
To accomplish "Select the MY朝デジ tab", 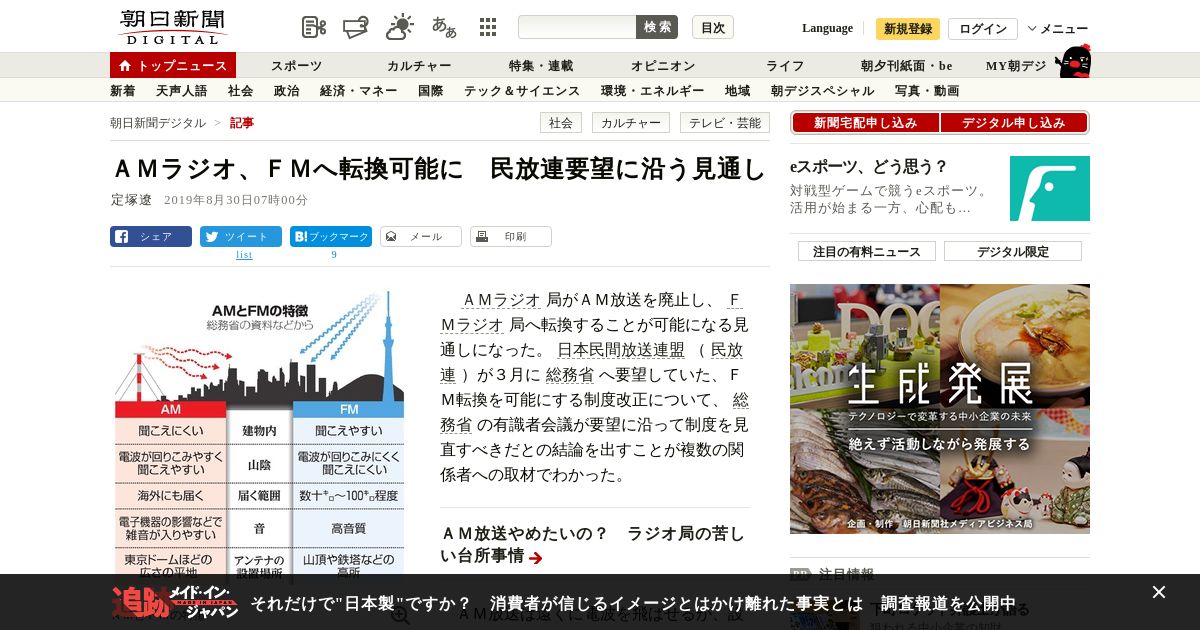I will tap(1016, 66).
